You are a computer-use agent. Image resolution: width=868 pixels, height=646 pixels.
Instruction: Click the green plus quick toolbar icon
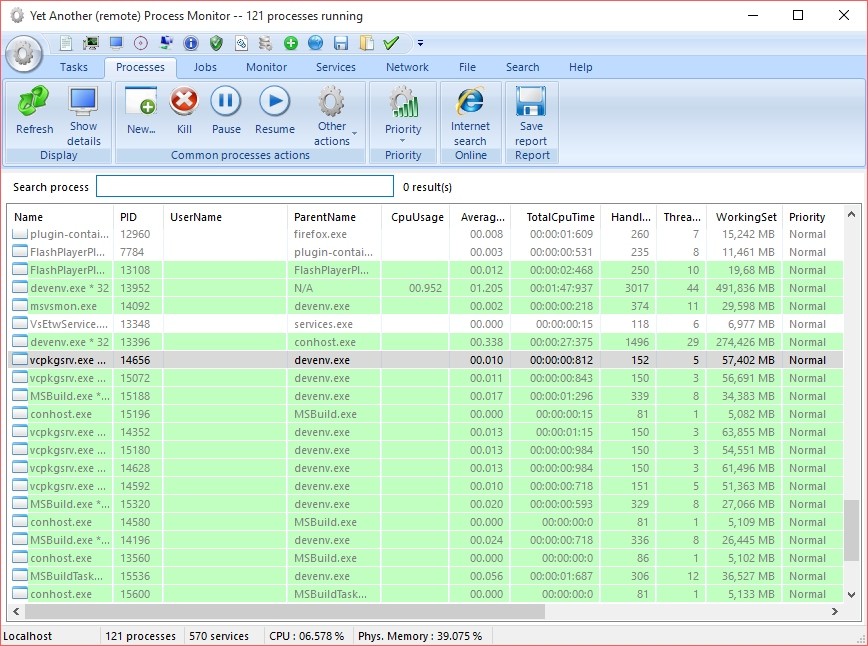(291, 43)
